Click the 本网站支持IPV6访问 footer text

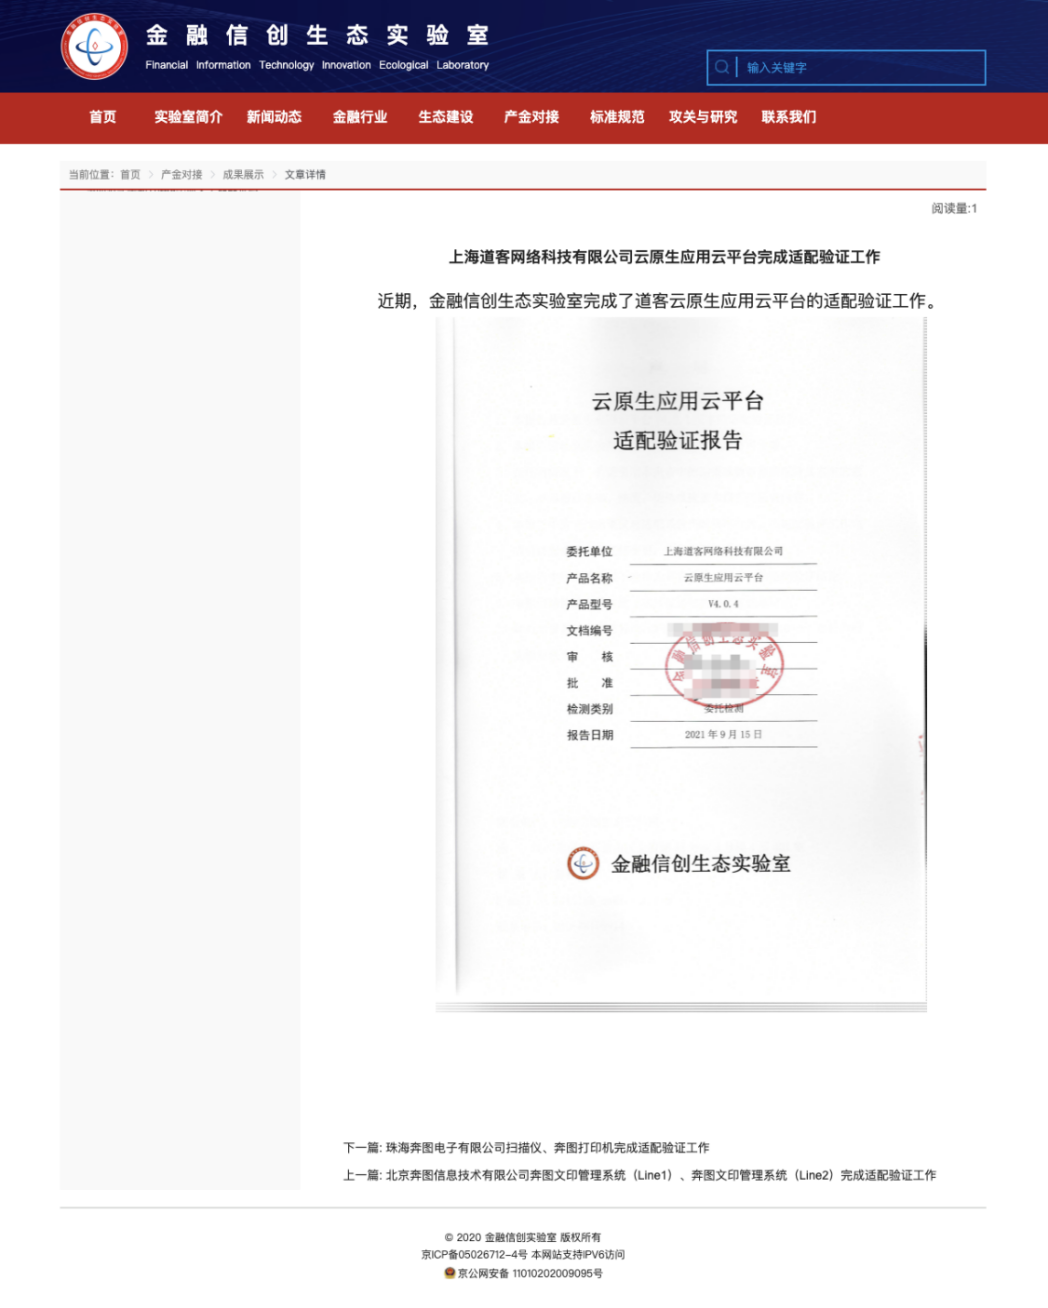tap(578, 1255)
